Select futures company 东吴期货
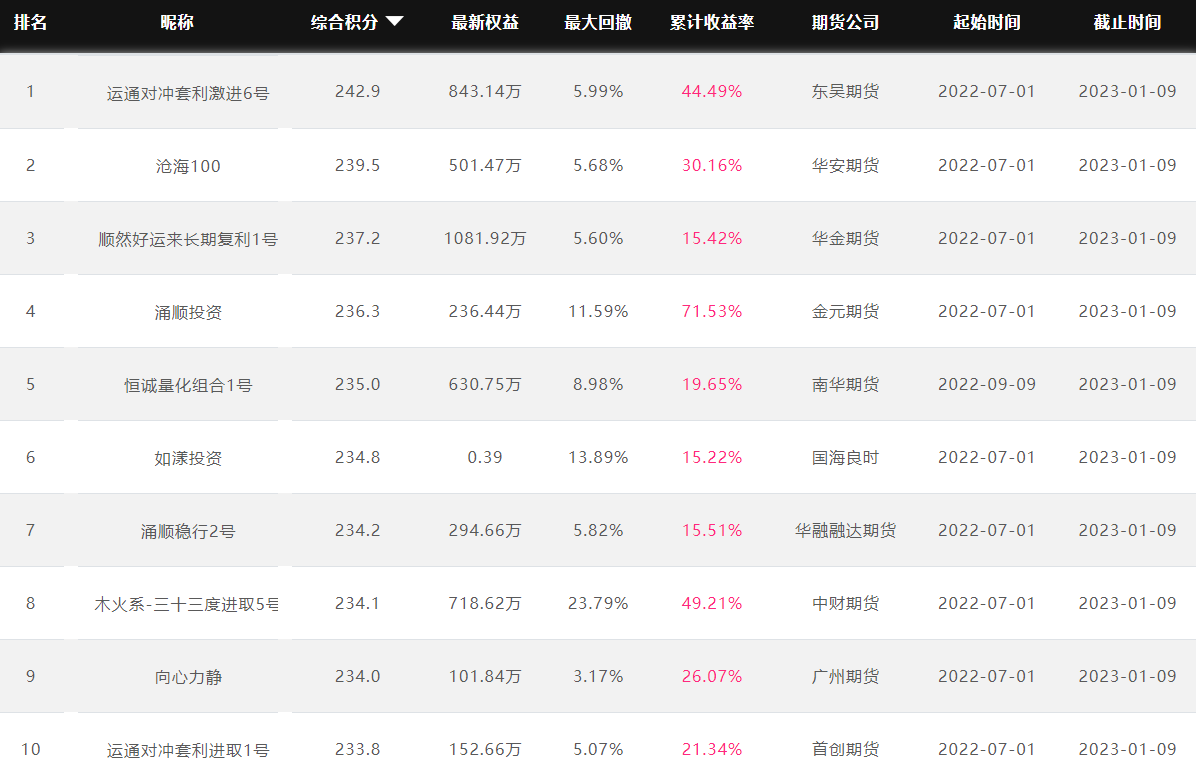The height and width of the screenshot is (784, 1196). (x=845, y=92)
